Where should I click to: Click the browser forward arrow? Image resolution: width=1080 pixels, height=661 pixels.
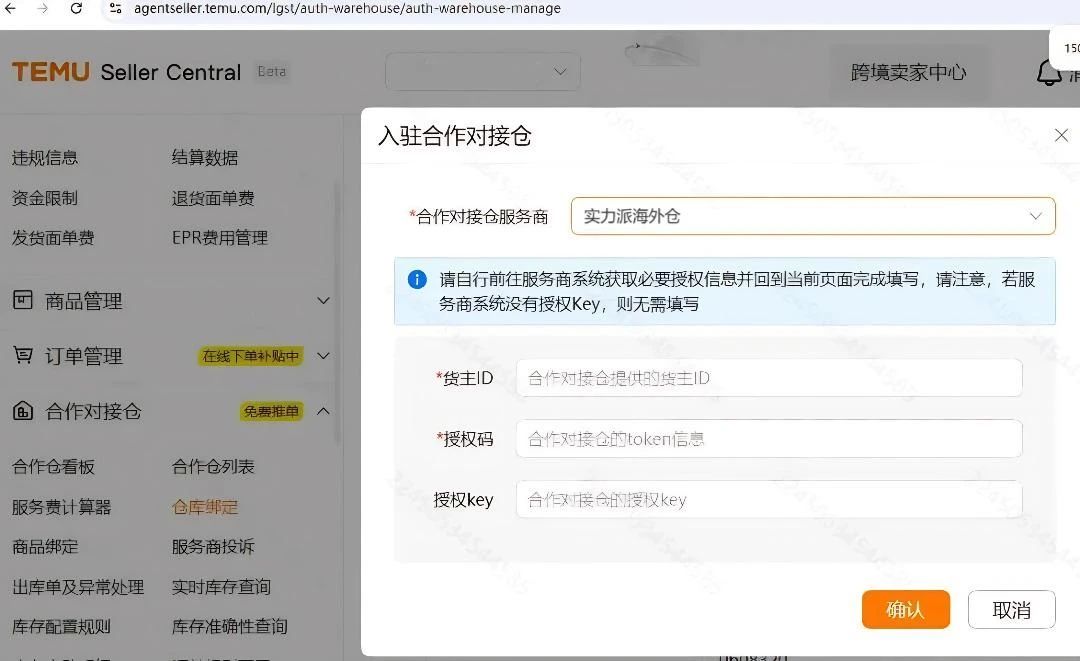click(43, 8)
